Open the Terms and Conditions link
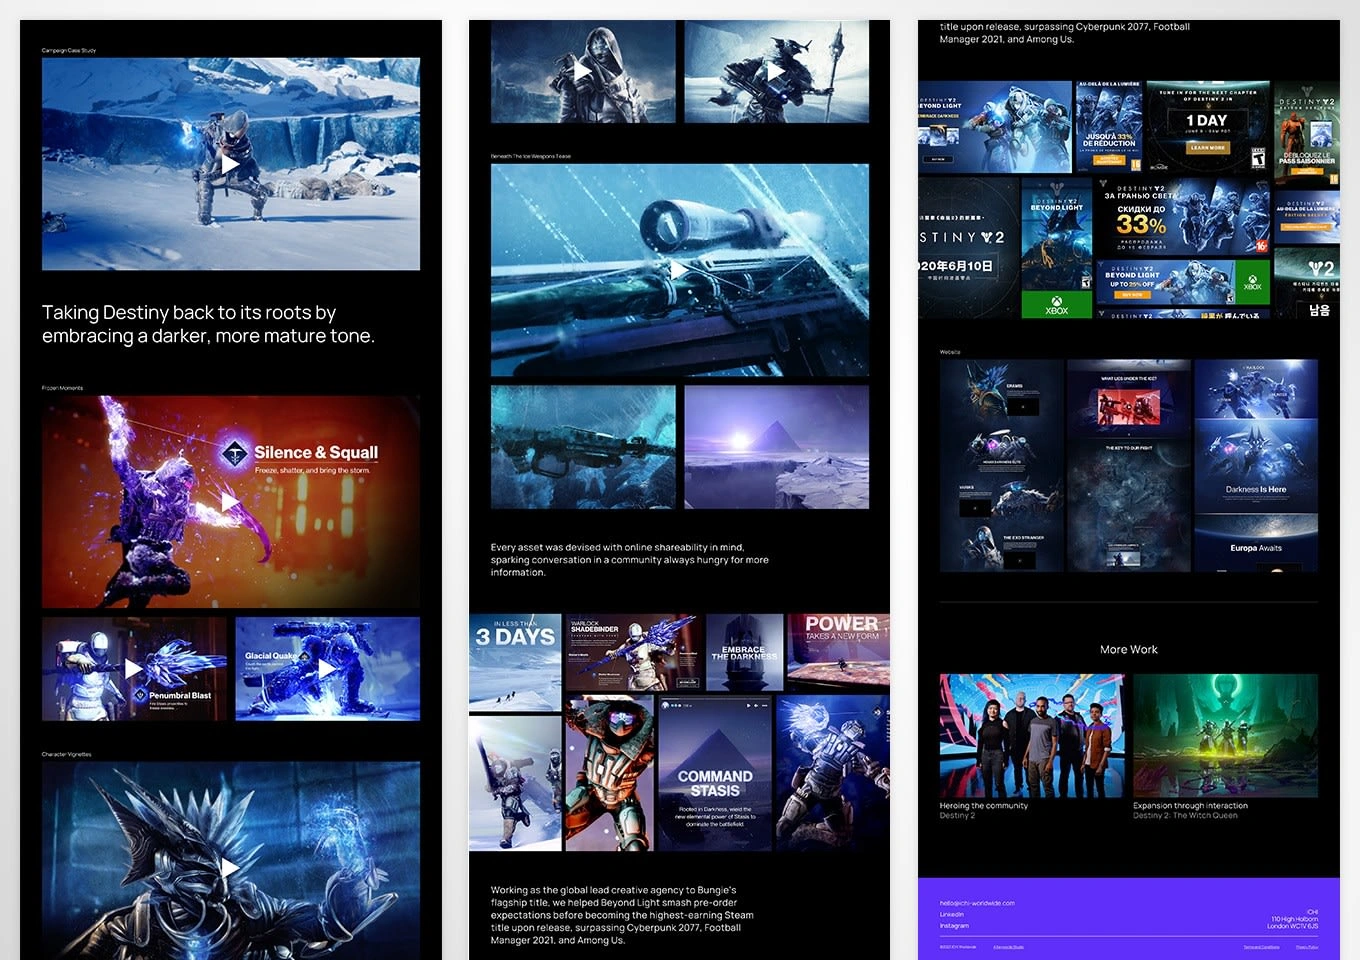The image size is (1360, 960). click(1261, 947)
